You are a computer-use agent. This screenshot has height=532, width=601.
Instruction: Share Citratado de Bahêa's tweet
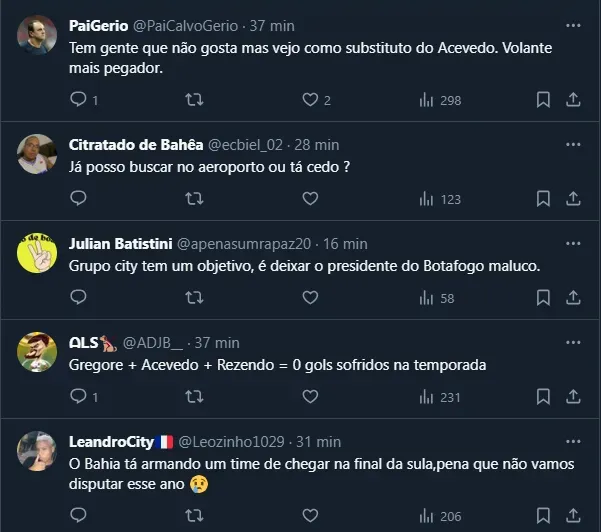[573, 199]
